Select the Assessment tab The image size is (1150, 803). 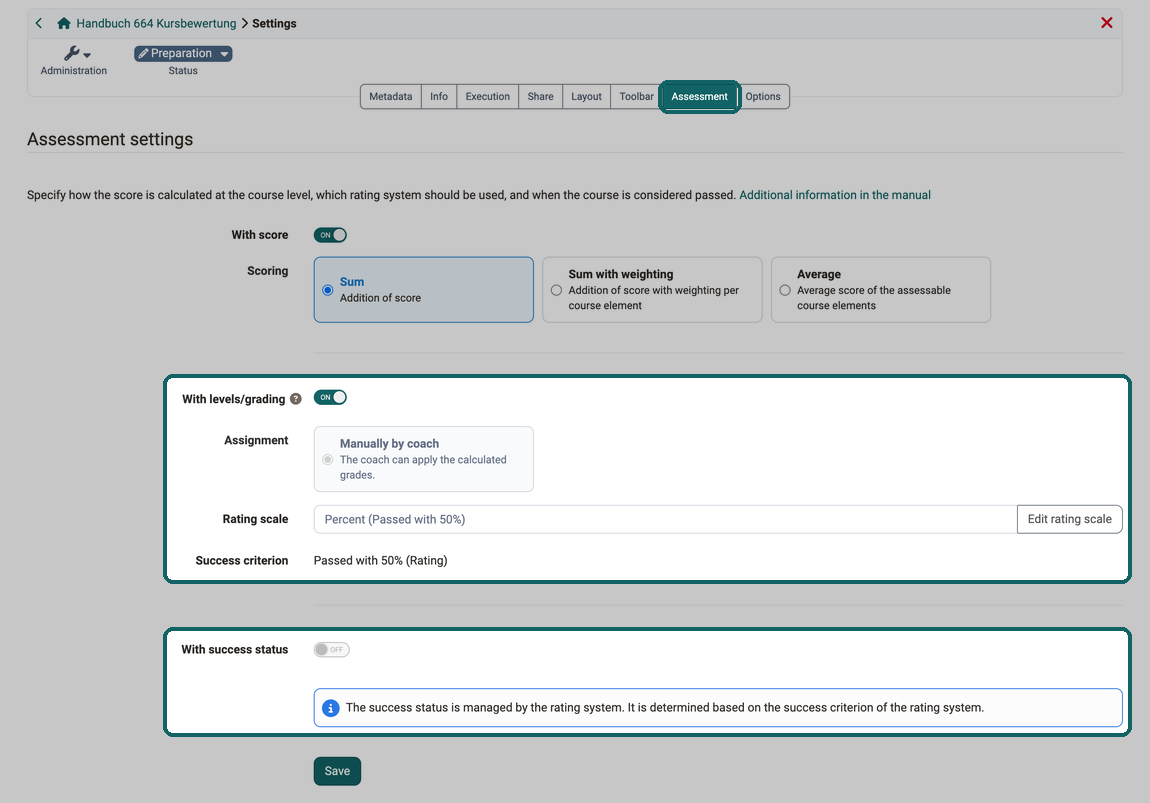[x=700, y=97]
